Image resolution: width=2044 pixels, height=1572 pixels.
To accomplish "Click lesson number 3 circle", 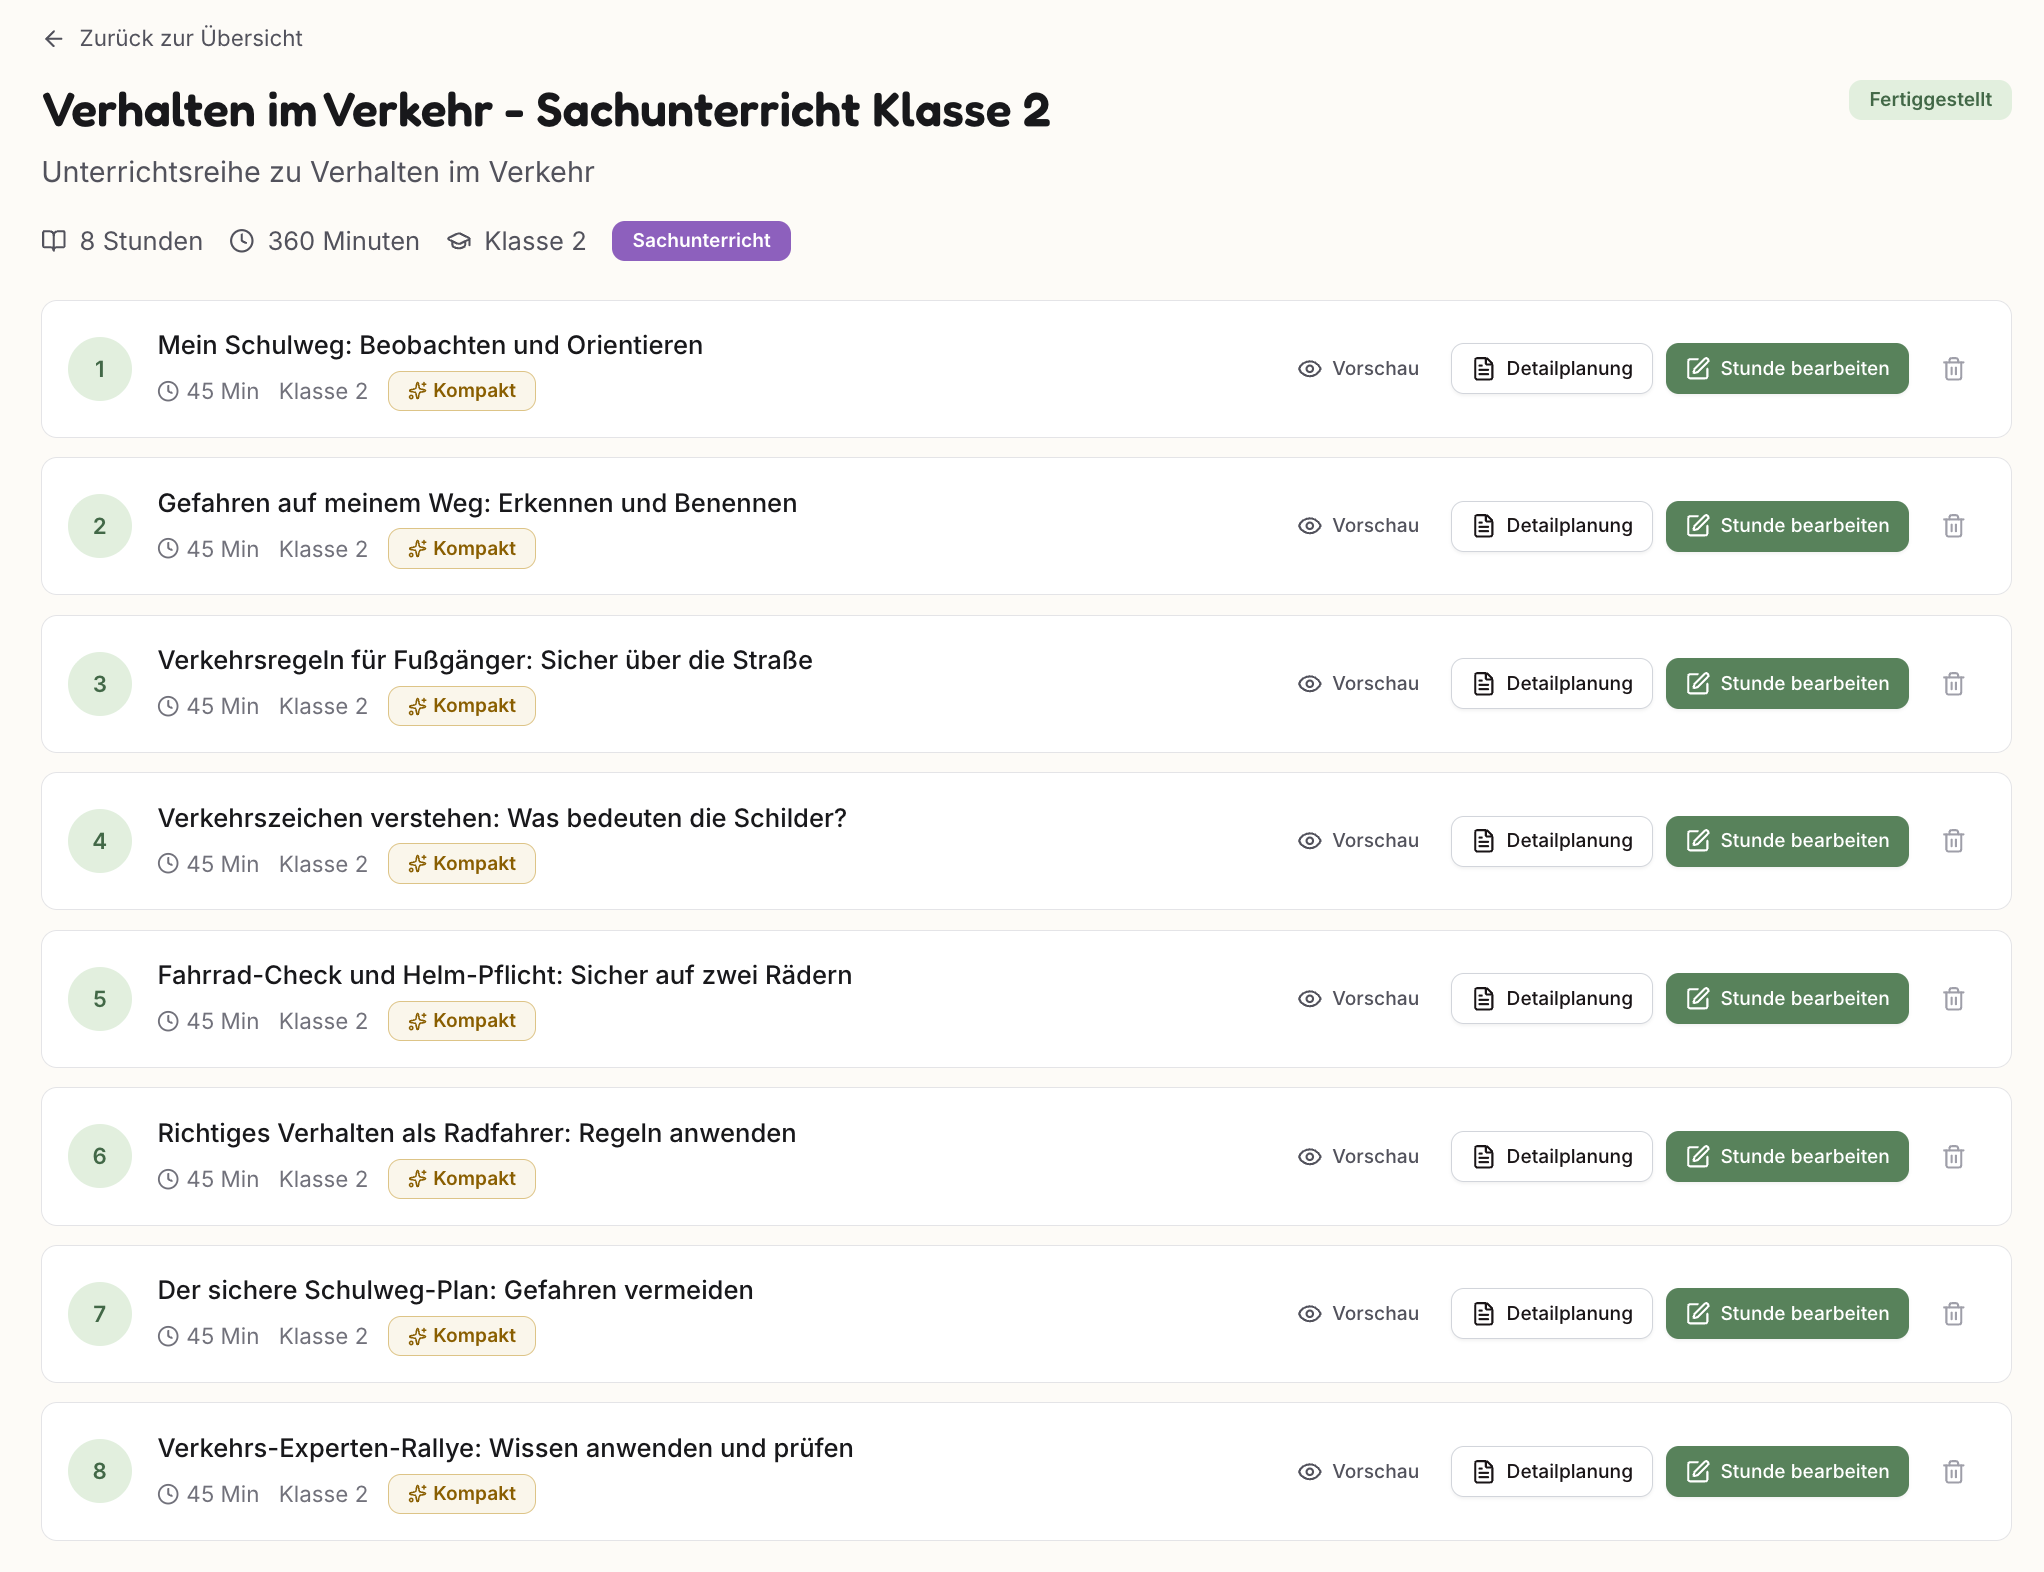I will coord(100,684).
